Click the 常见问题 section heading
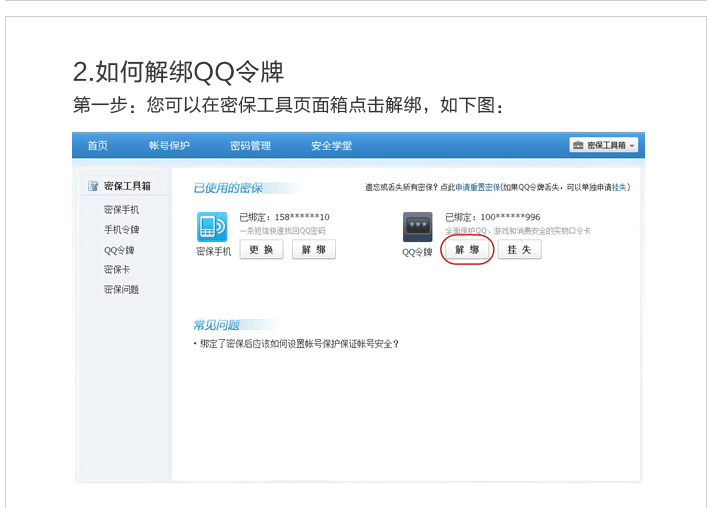The width and height of the screenshot is (710, 508). tap(216, 325)
